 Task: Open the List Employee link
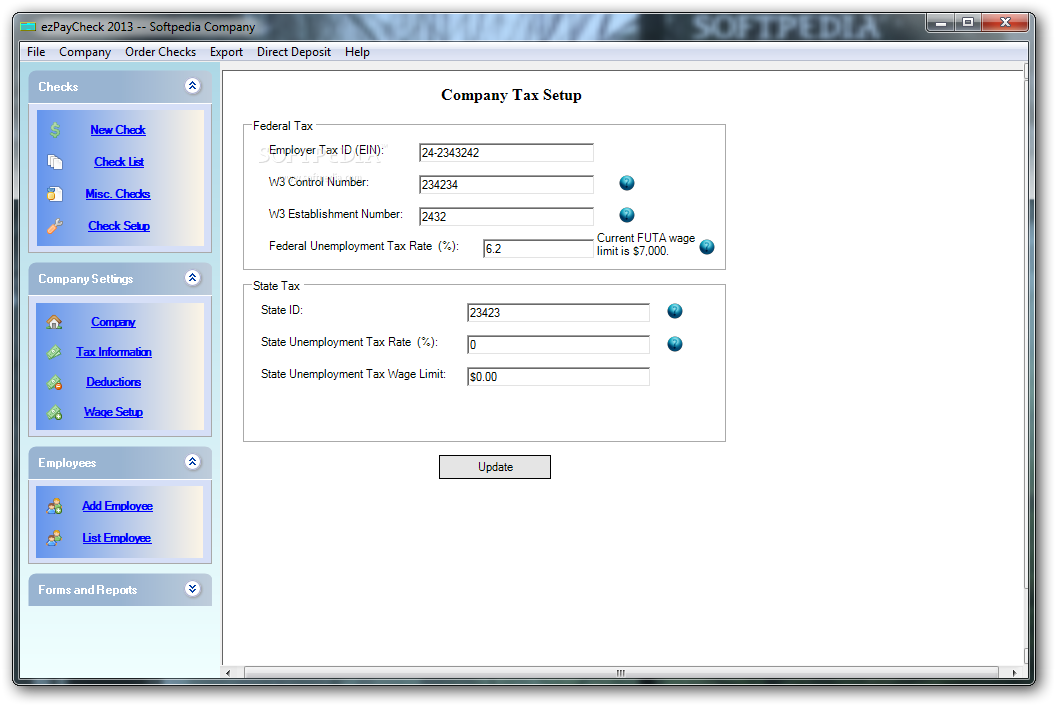click(117, 538)
